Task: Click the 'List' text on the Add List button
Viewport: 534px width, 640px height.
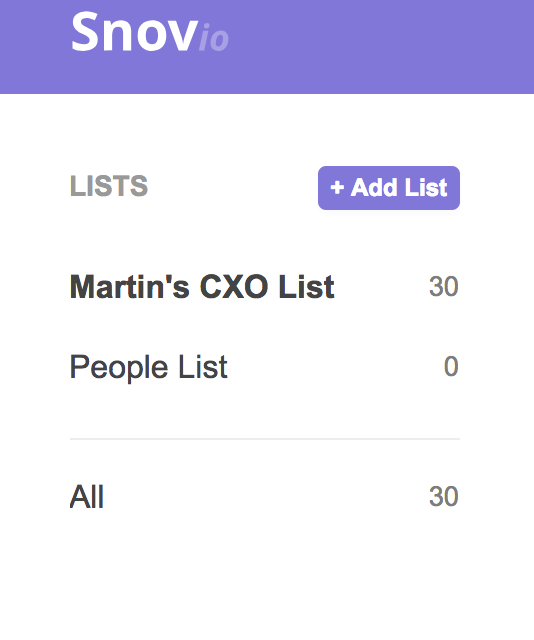Action: [426, 188]
